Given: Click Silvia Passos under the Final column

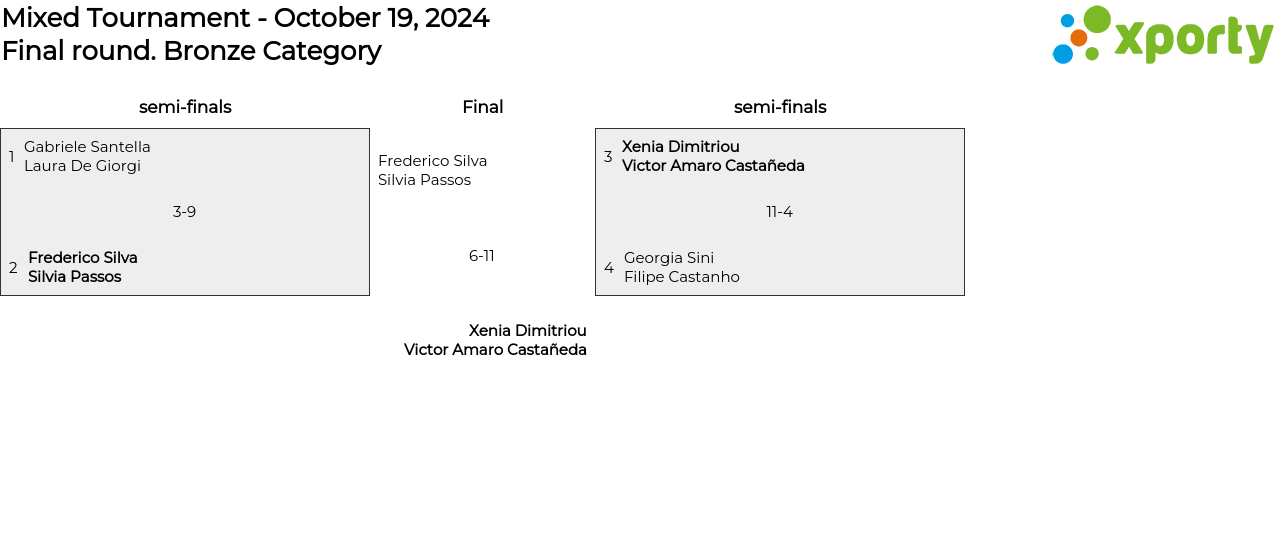Looking at the screenshot, I should [x=424, y=180].
